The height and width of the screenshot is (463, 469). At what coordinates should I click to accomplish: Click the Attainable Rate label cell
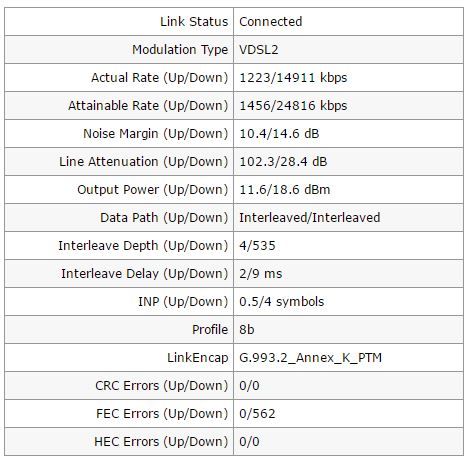click(x=119, y=106)
